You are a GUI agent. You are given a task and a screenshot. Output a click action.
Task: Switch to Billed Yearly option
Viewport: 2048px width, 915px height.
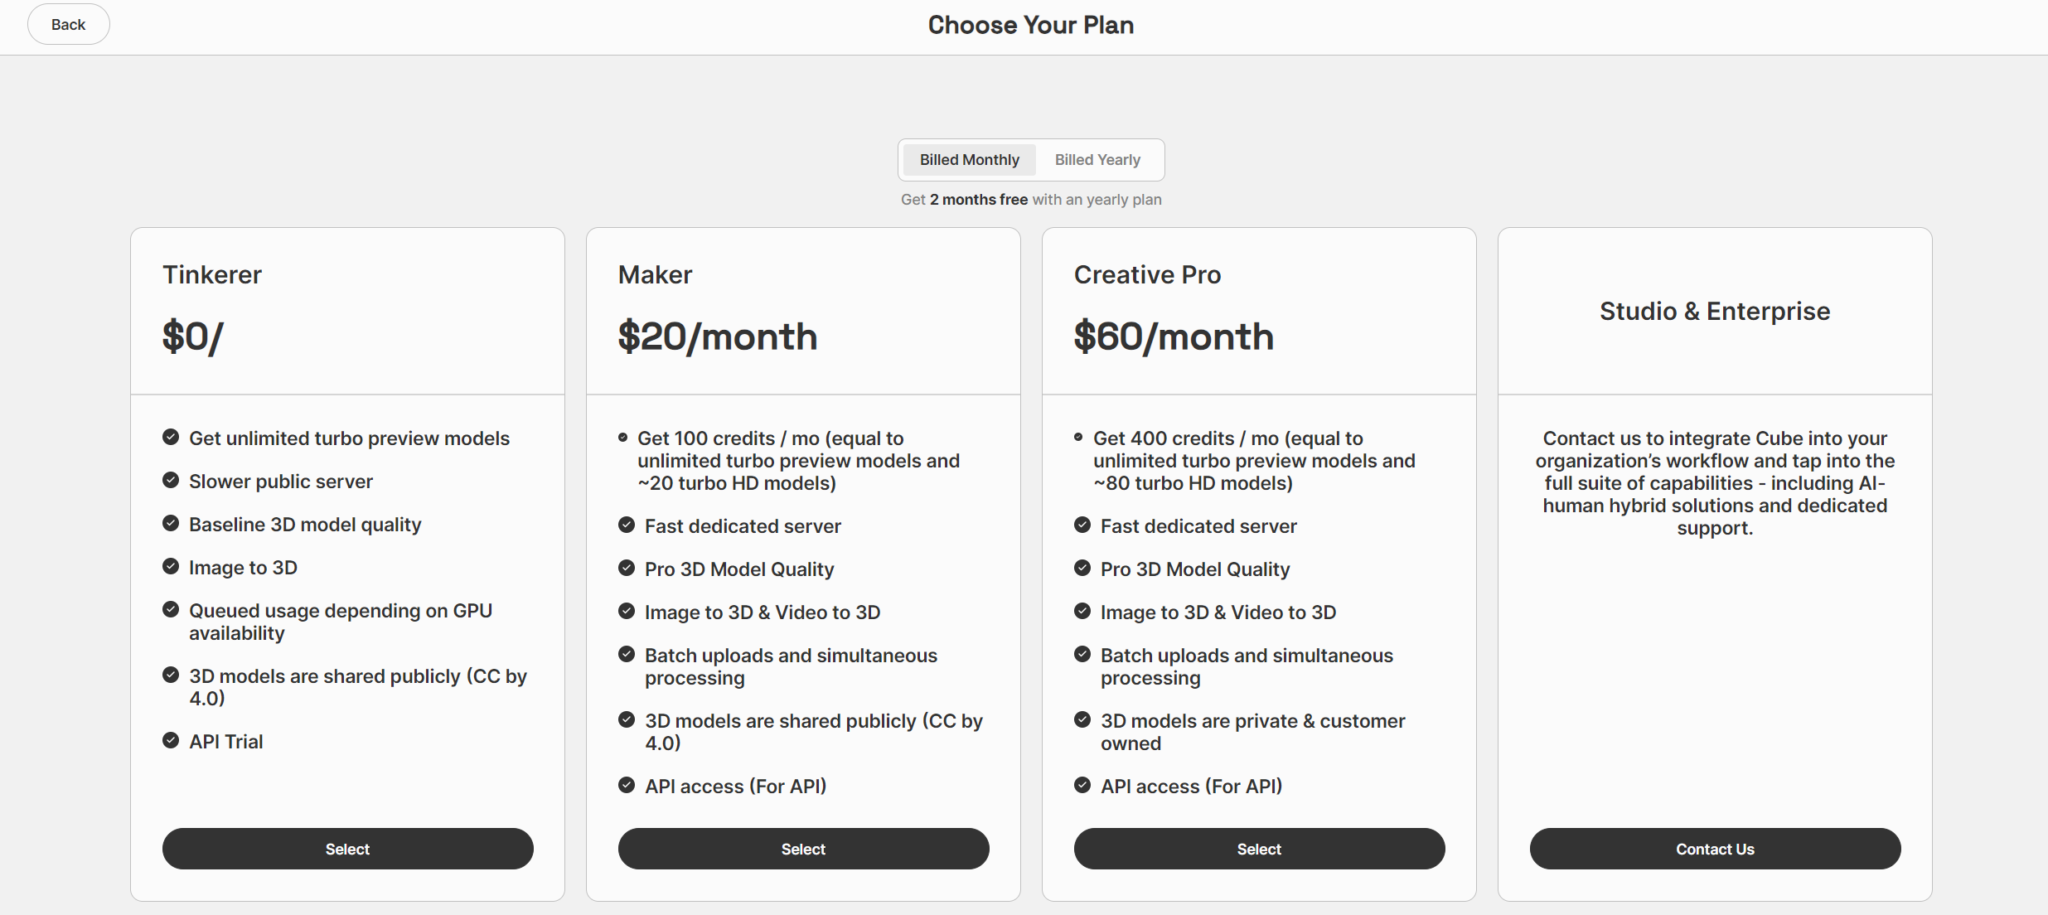pos(1097,160)
